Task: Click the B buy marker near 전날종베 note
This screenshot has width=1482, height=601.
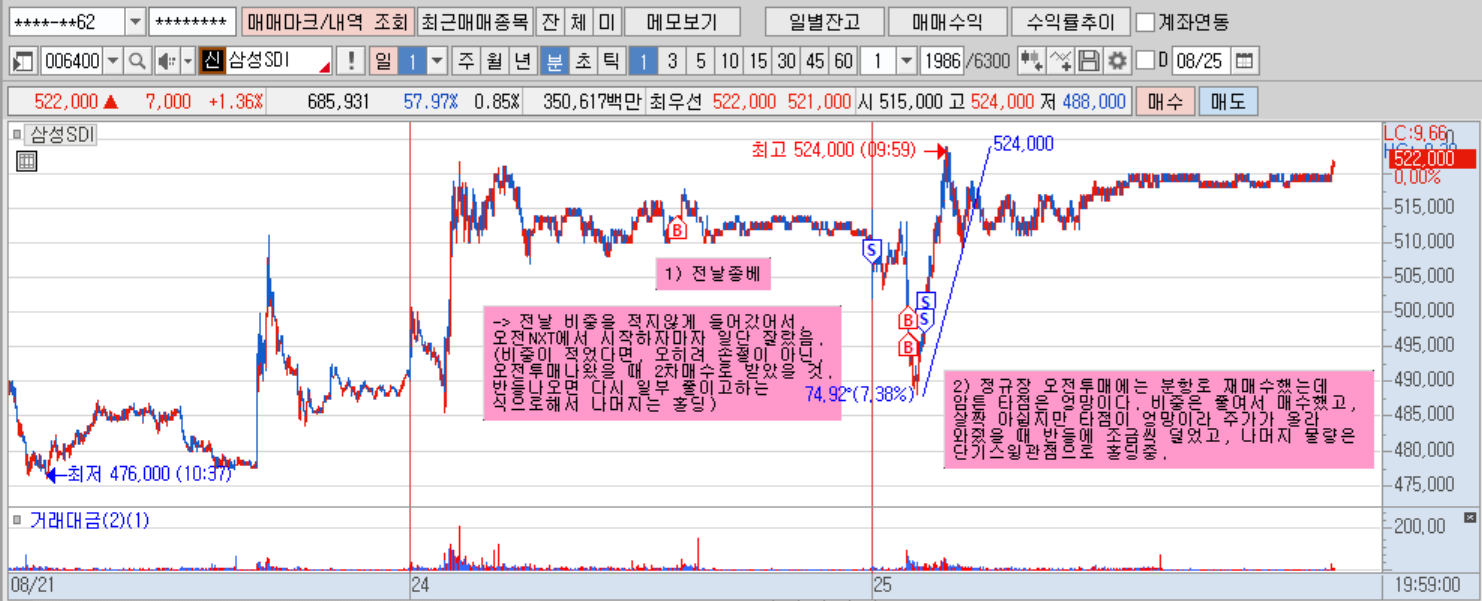Action: (x=677, y=230)
